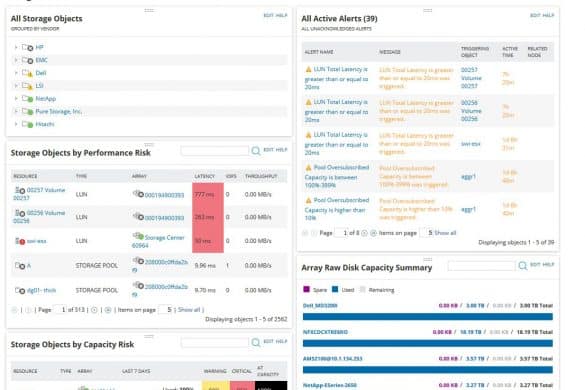Screen dimensions: 585x390
Task: Open the swi-esx triggering object link
Action: tap(470, 144)
